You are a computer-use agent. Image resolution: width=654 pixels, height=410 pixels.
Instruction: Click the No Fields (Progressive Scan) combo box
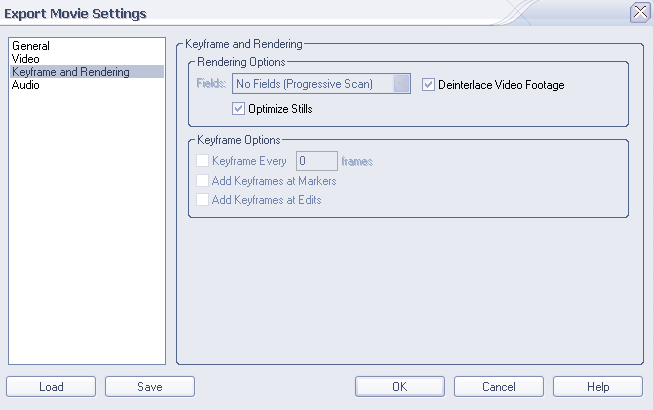pyautogui.click(x=321, y=84)
